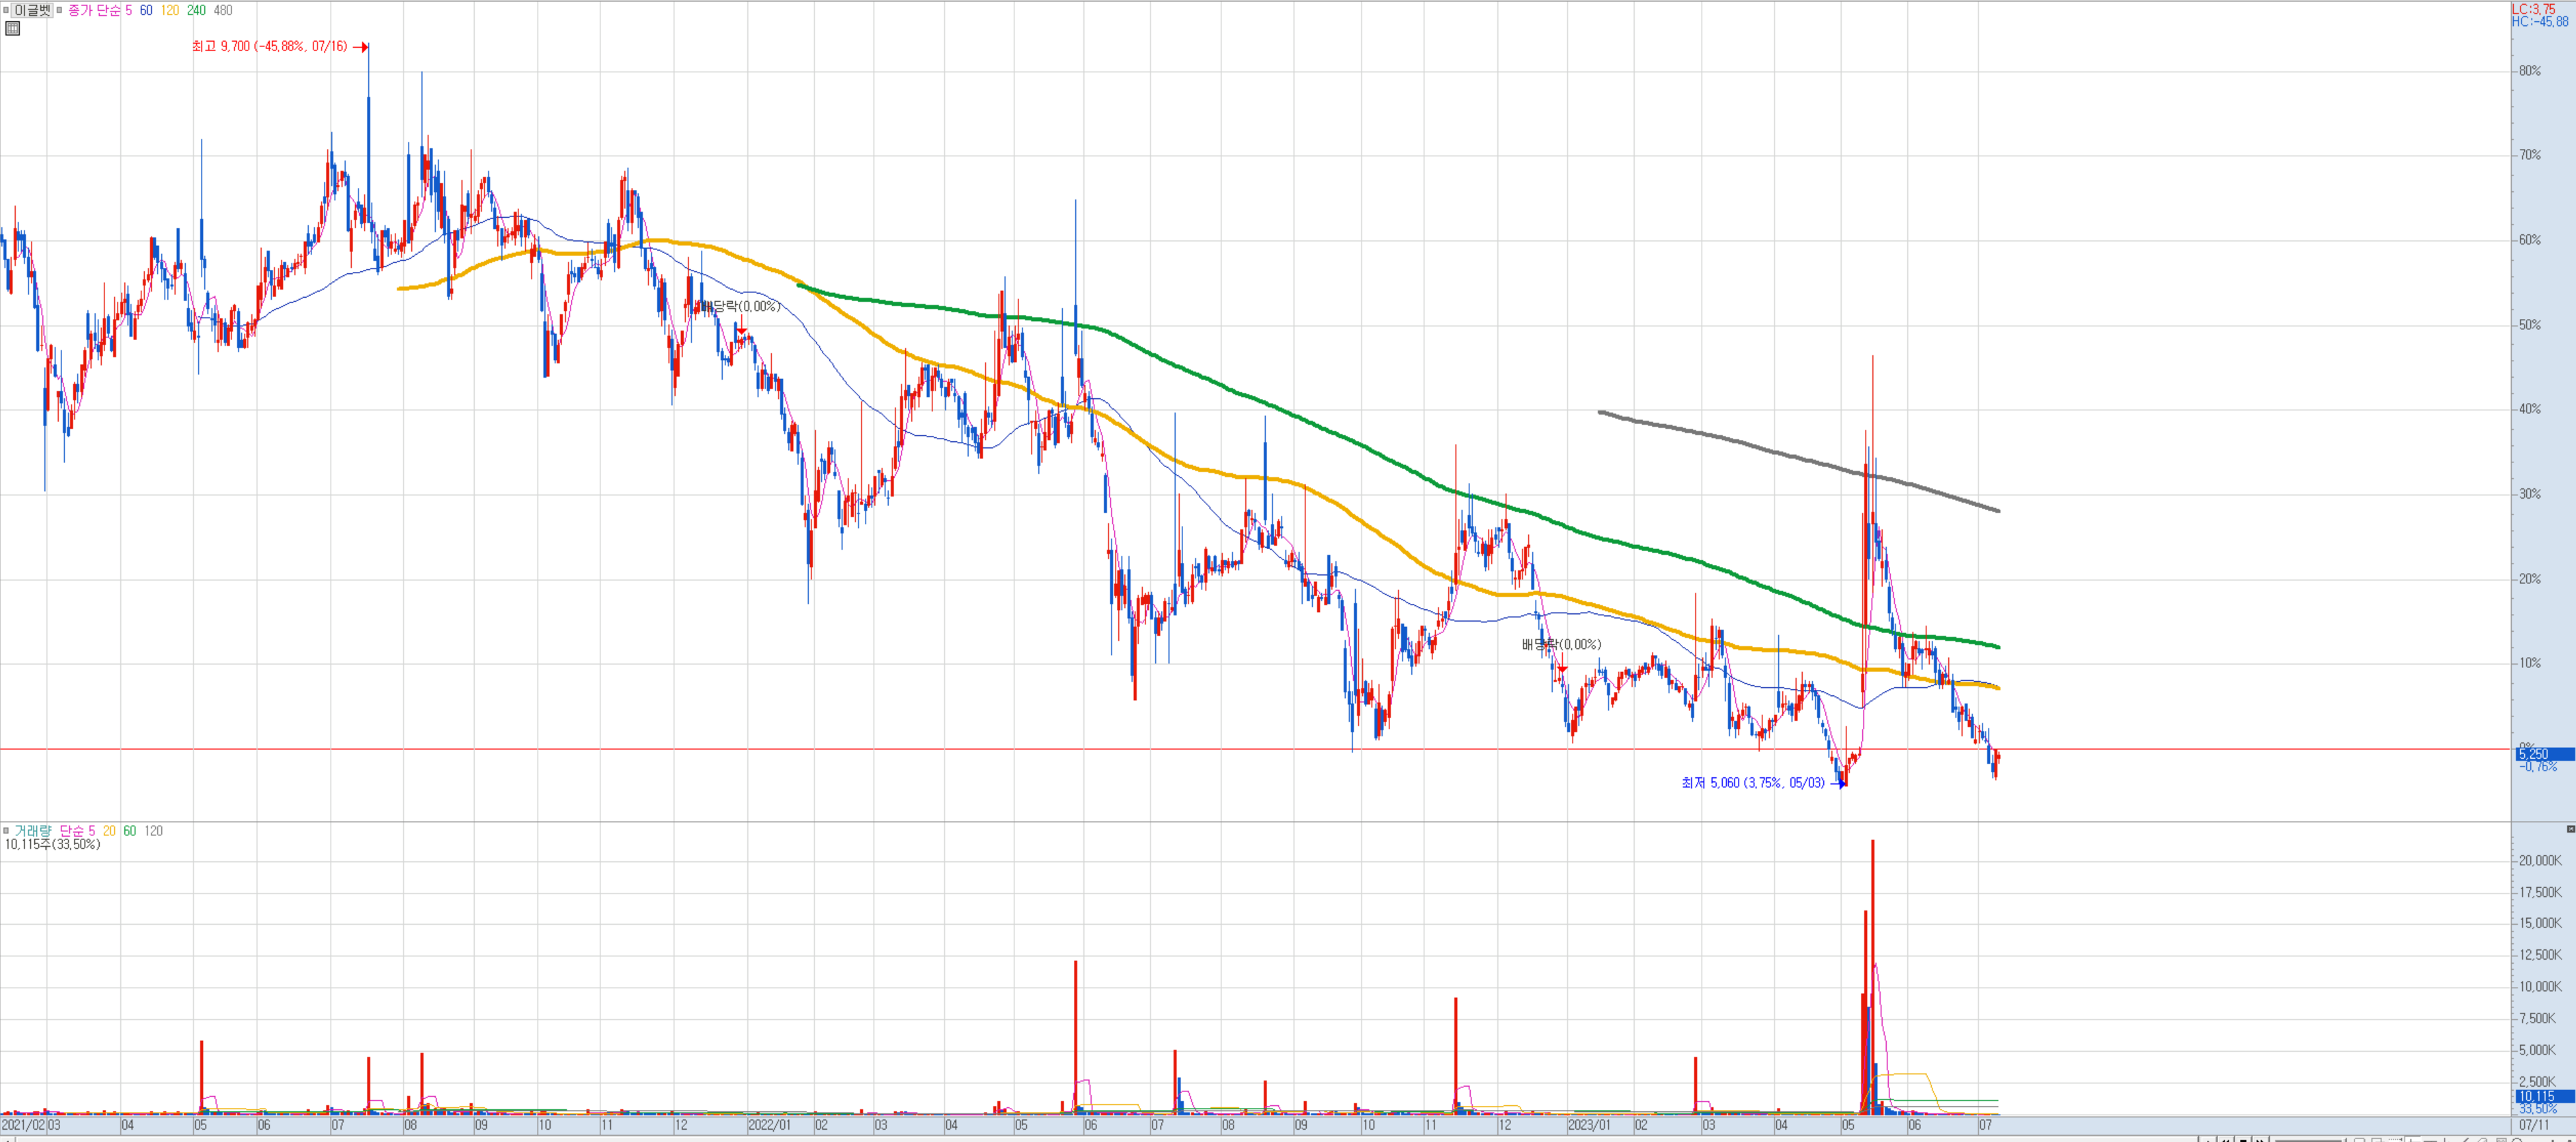Click the volume panel corner collapse button
The height and width of the screenshot is (1142, 2576).
pyautogui.click(x=2570, y=829)
